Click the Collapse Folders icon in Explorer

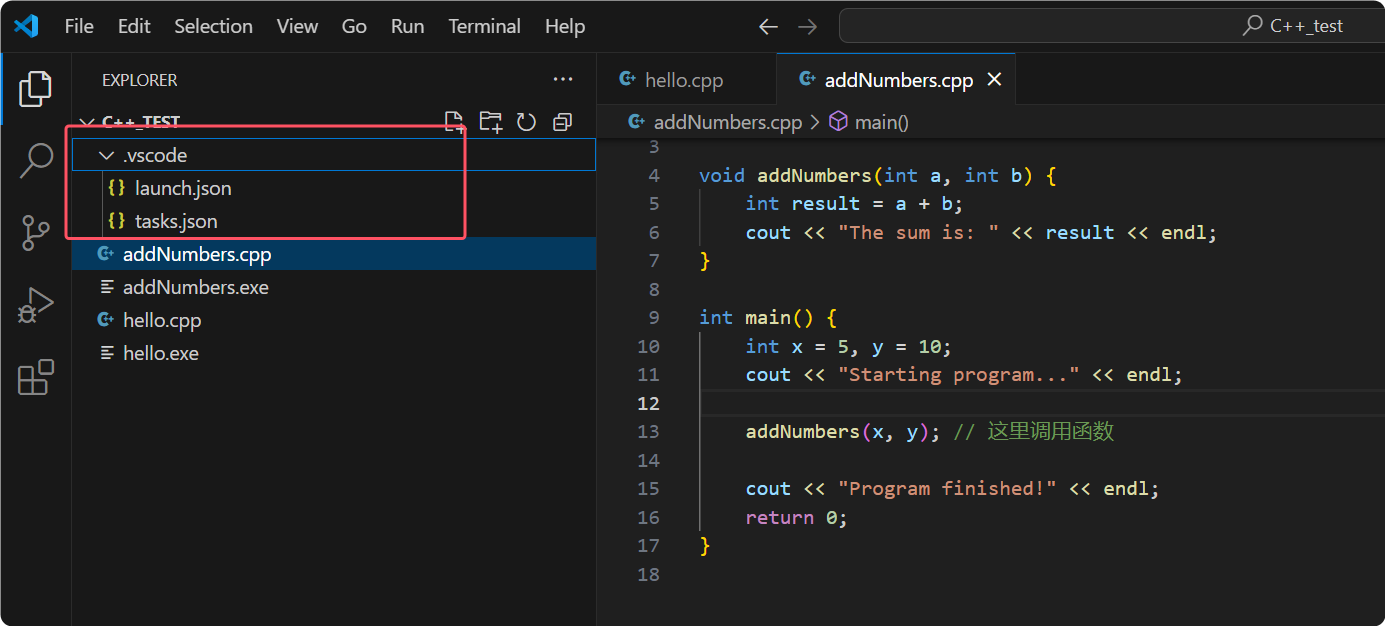tap(562, 122)
